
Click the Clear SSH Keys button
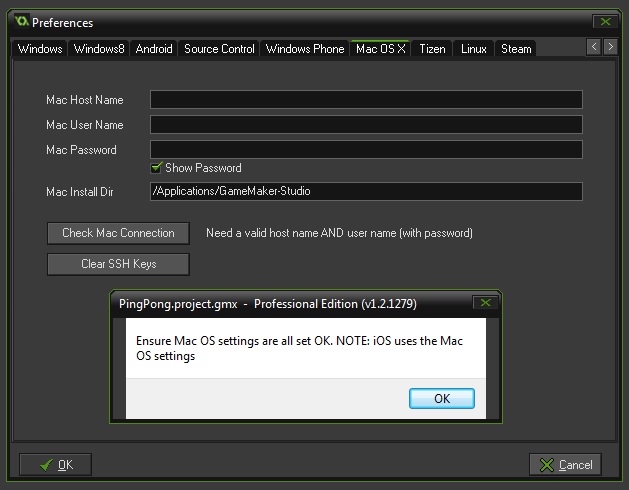[x=118, y=264]
